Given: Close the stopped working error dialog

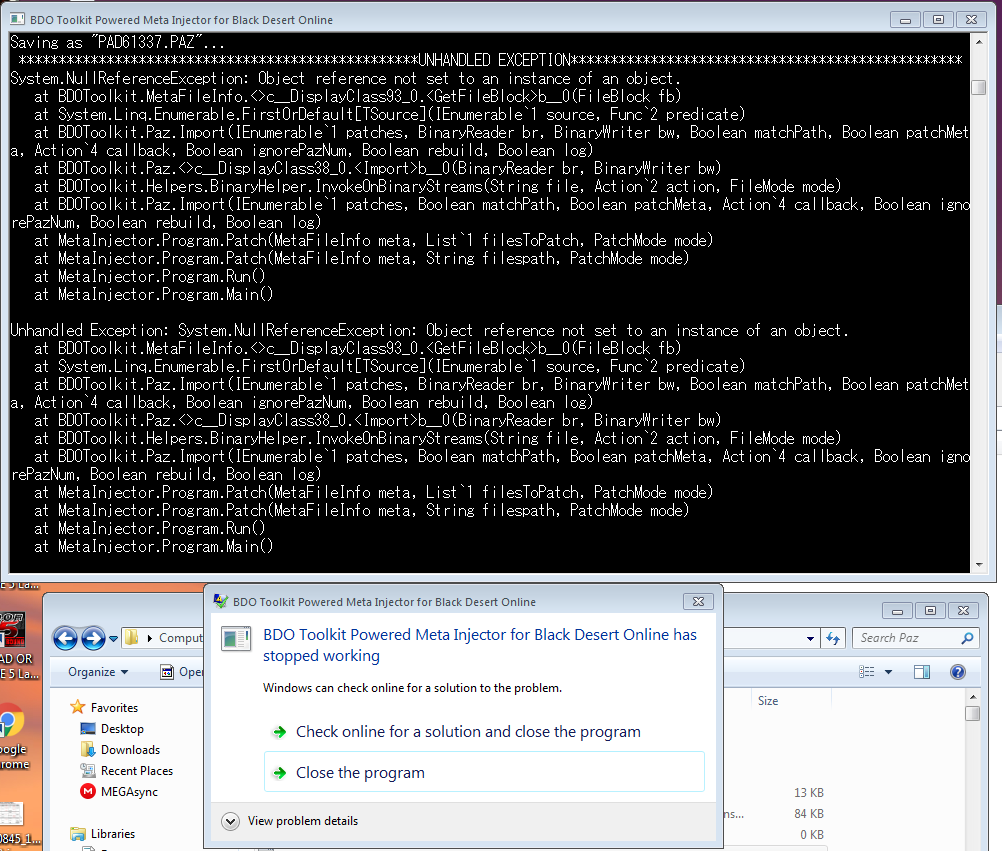Looking at the screenshot, I should pos(698,602).
